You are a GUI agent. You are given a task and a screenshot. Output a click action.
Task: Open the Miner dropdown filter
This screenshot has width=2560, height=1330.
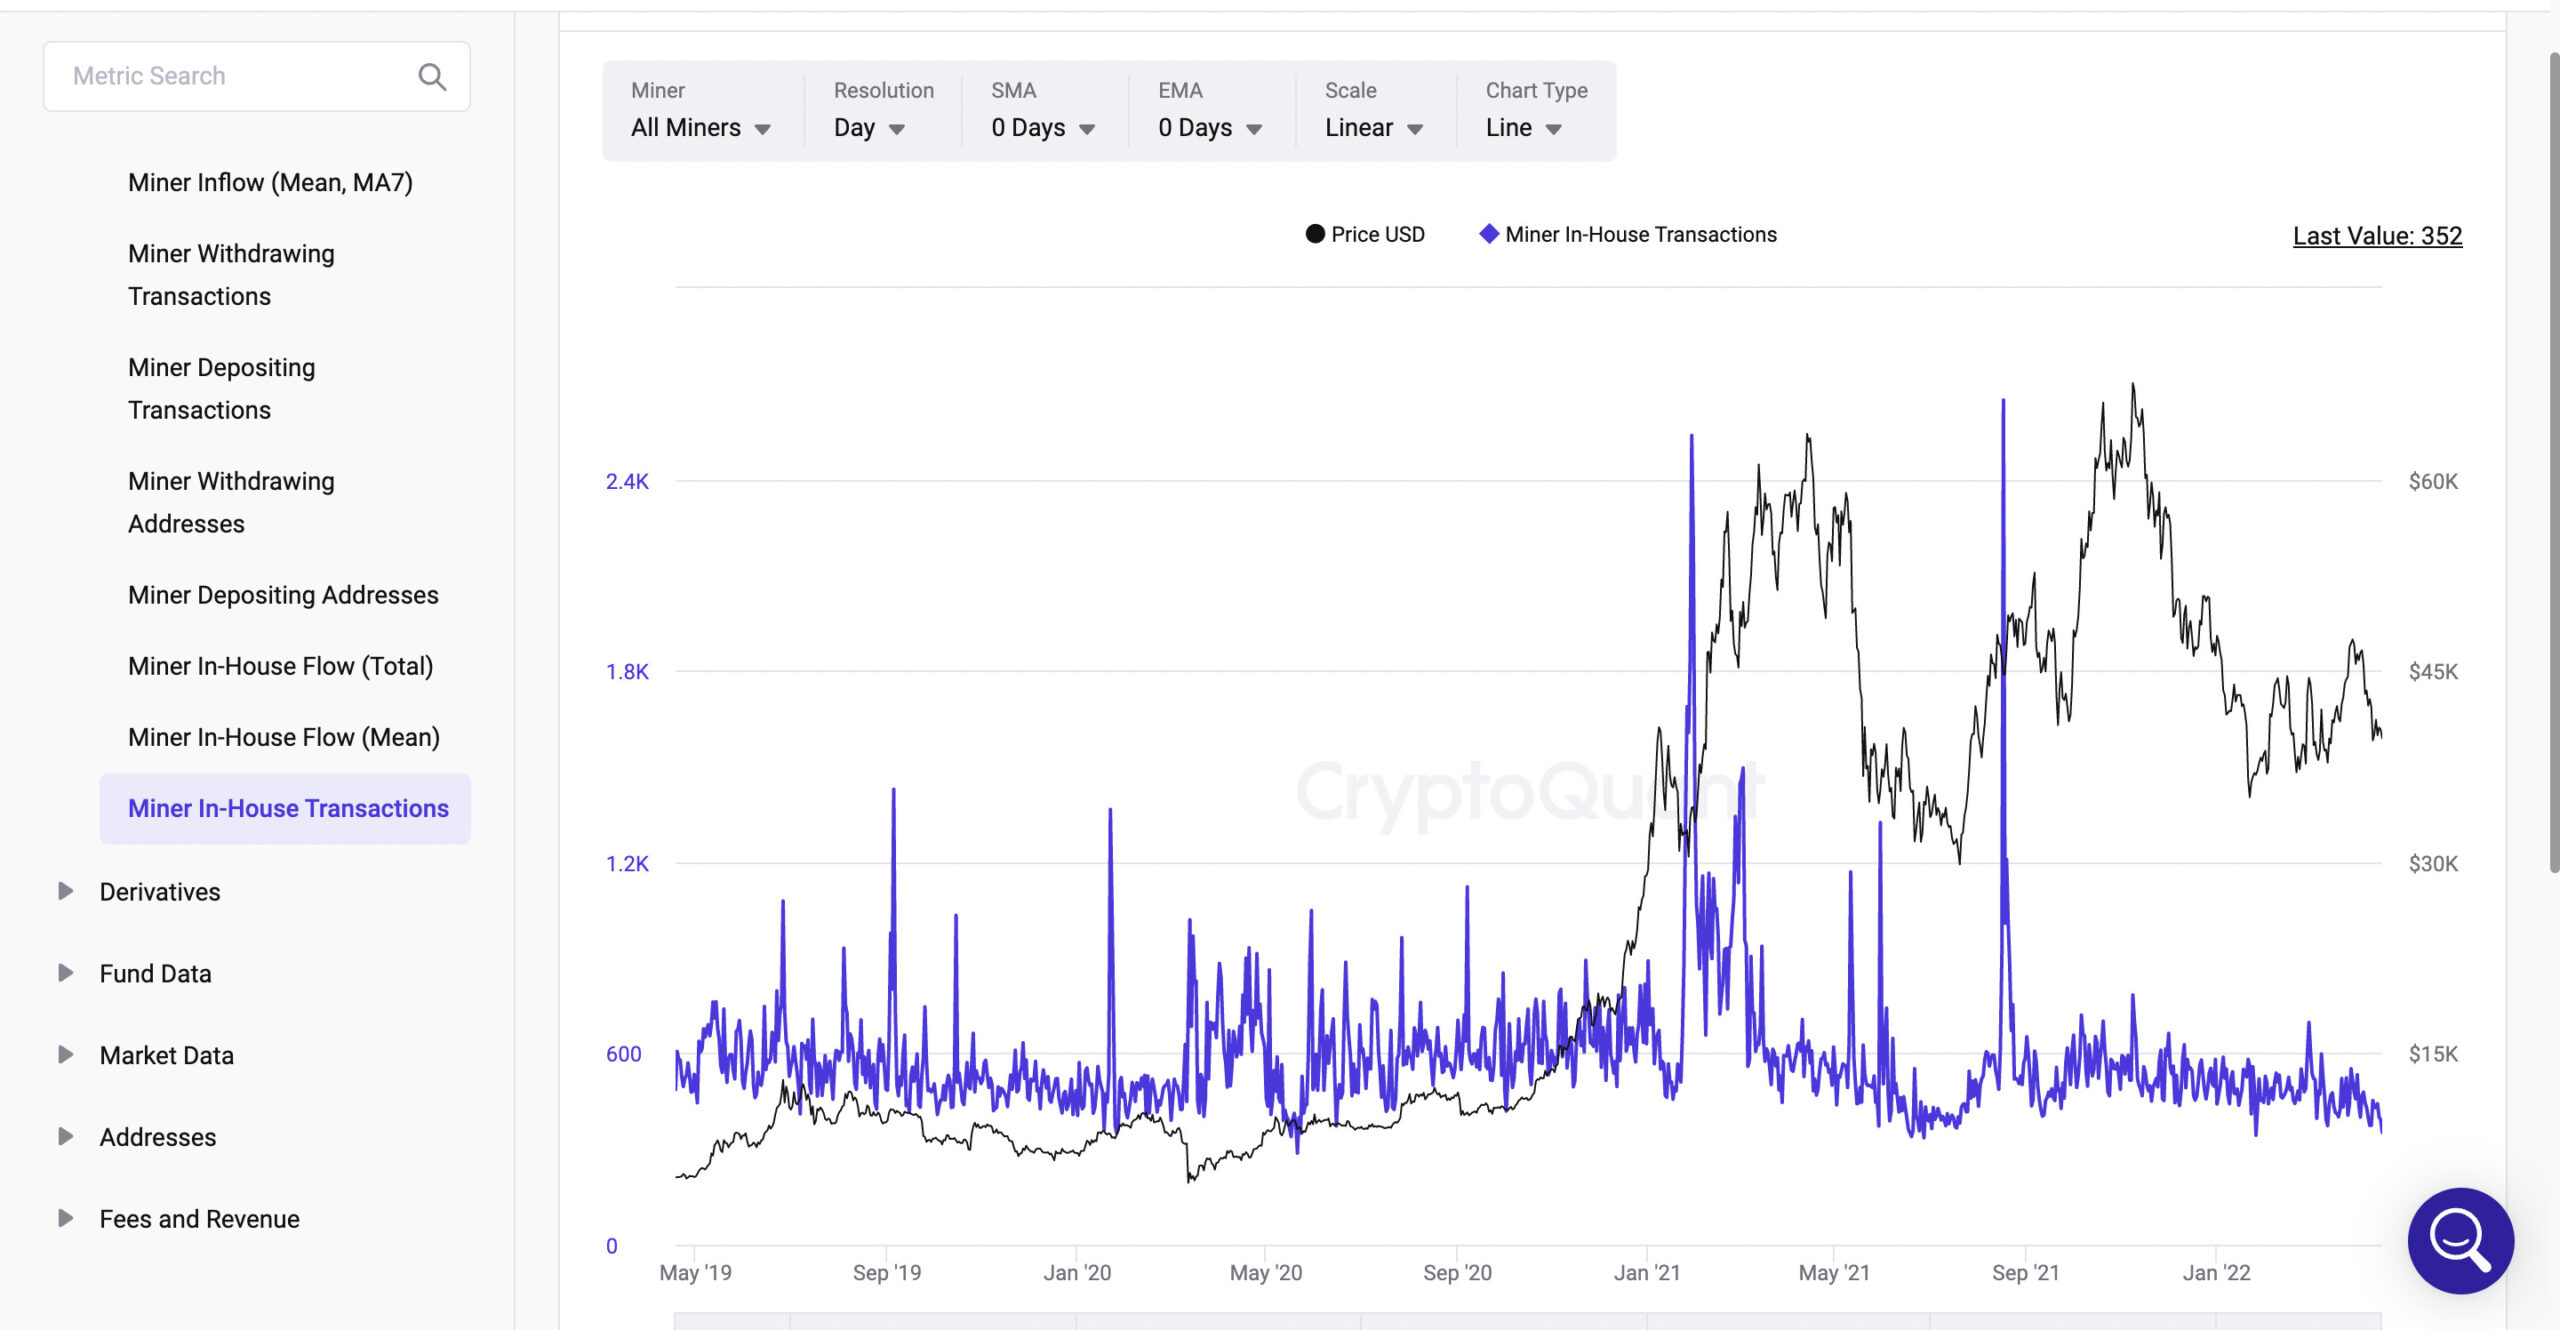coord(701,127)
